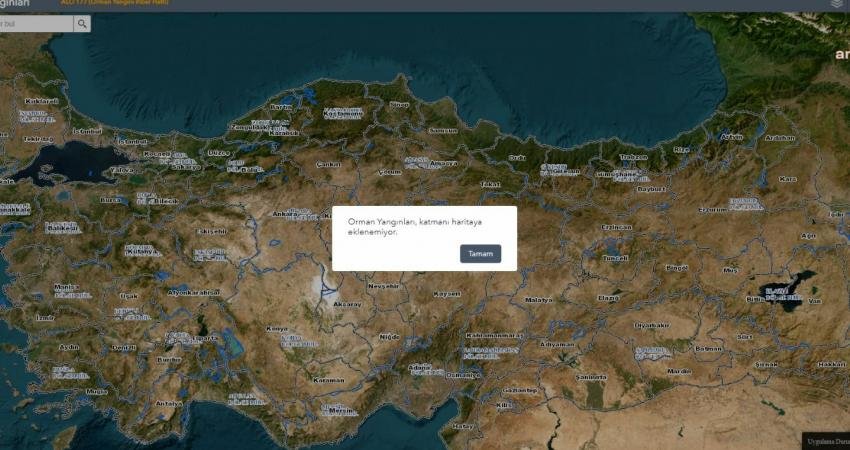Click the Hatay label on map
The width and height of the screenshot is (850, 450).
click(x=462, y=426)
